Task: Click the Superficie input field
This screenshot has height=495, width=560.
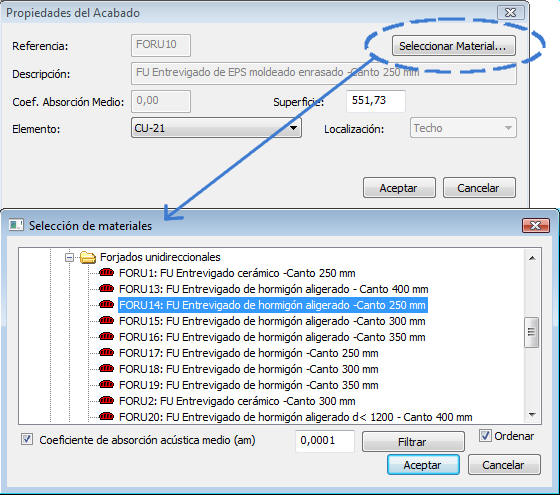Action: pyautogui.click(x=376, y=101)
